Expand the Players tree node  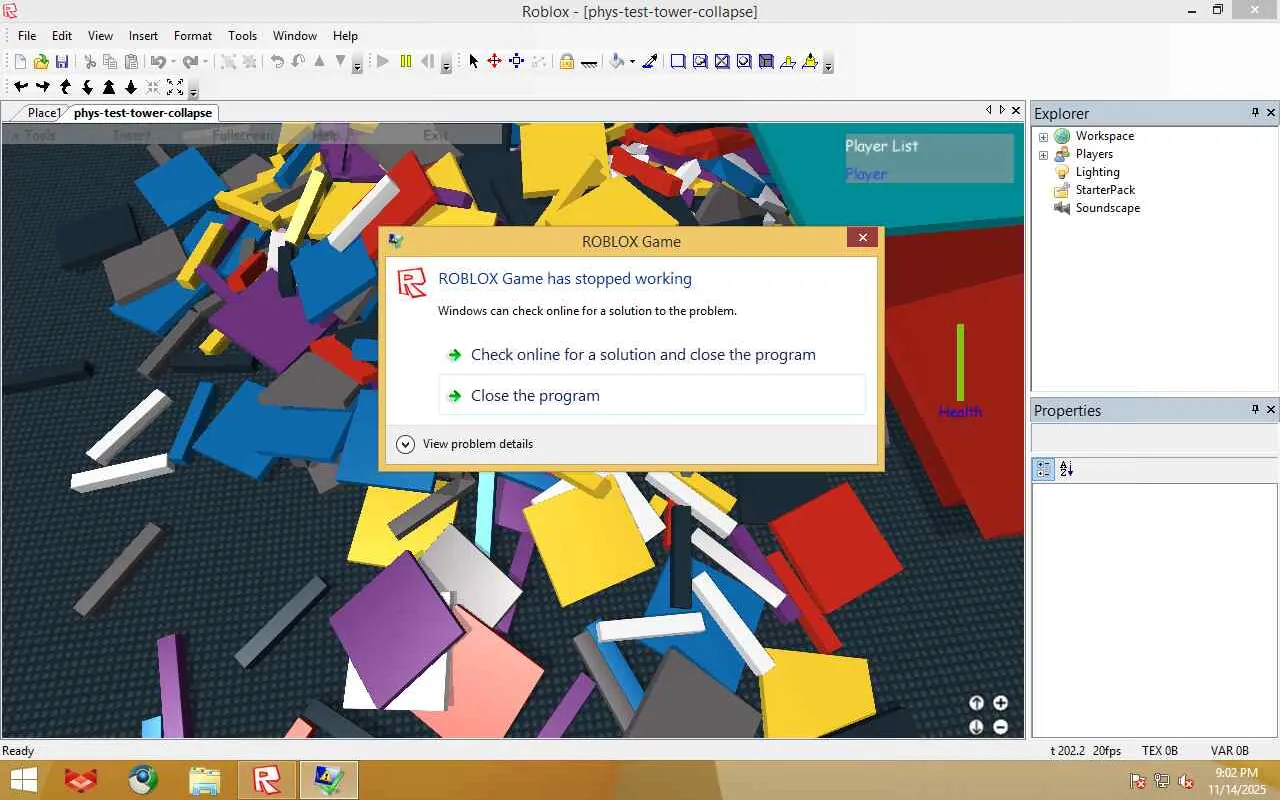pos(1043,155)
